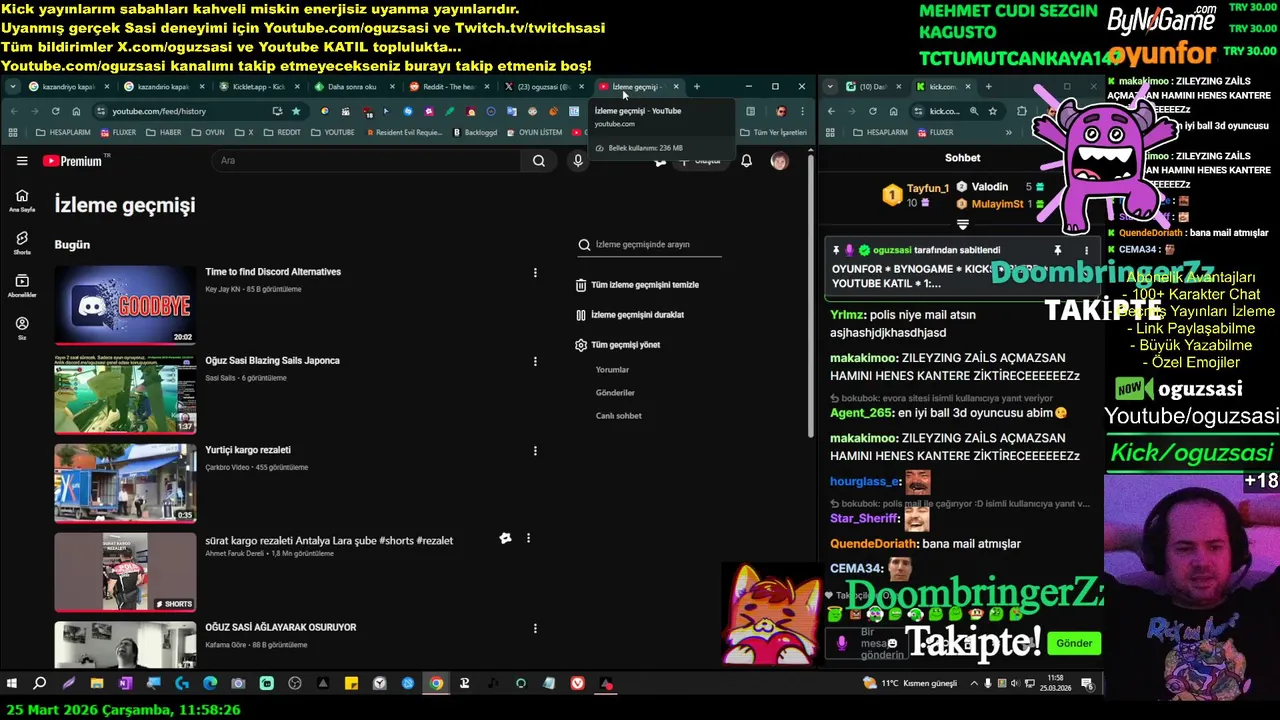Open the Tüm Yer İşaretleri folder
Screen dimensions: 1280x720
pyautogui.click(x=773, y=132)
